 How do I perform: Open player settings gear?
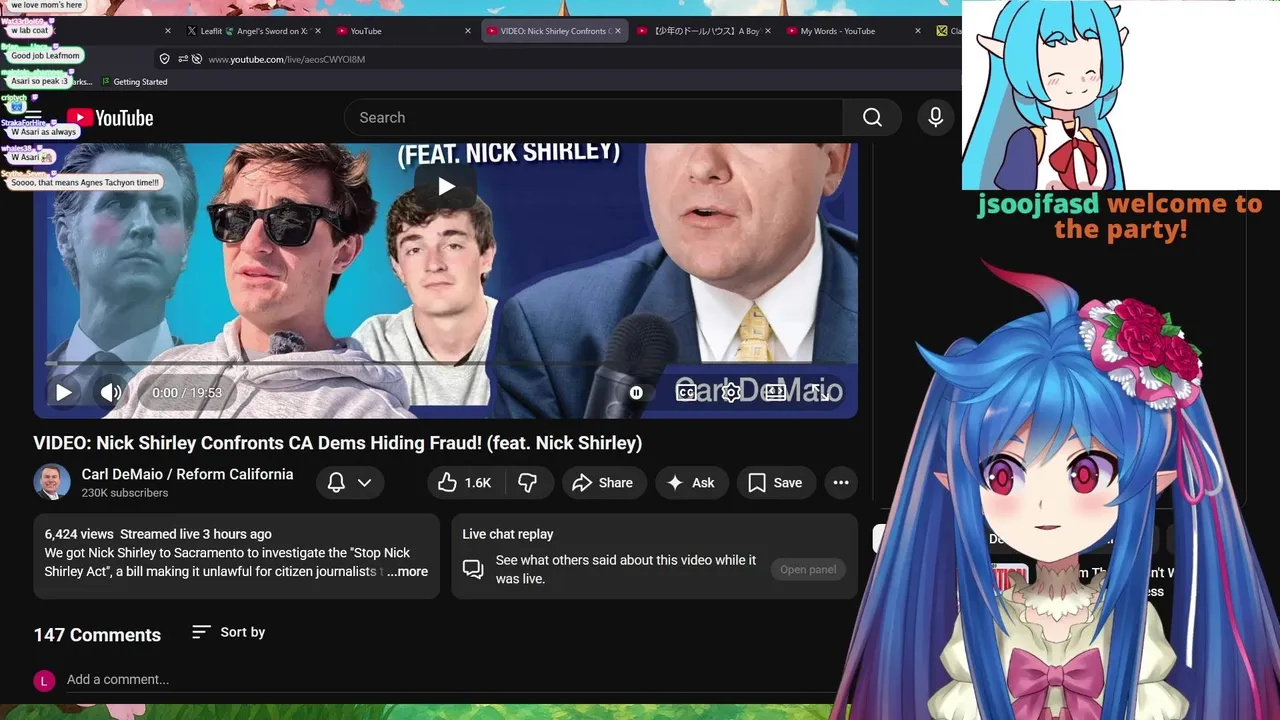(x=731, y=393)
